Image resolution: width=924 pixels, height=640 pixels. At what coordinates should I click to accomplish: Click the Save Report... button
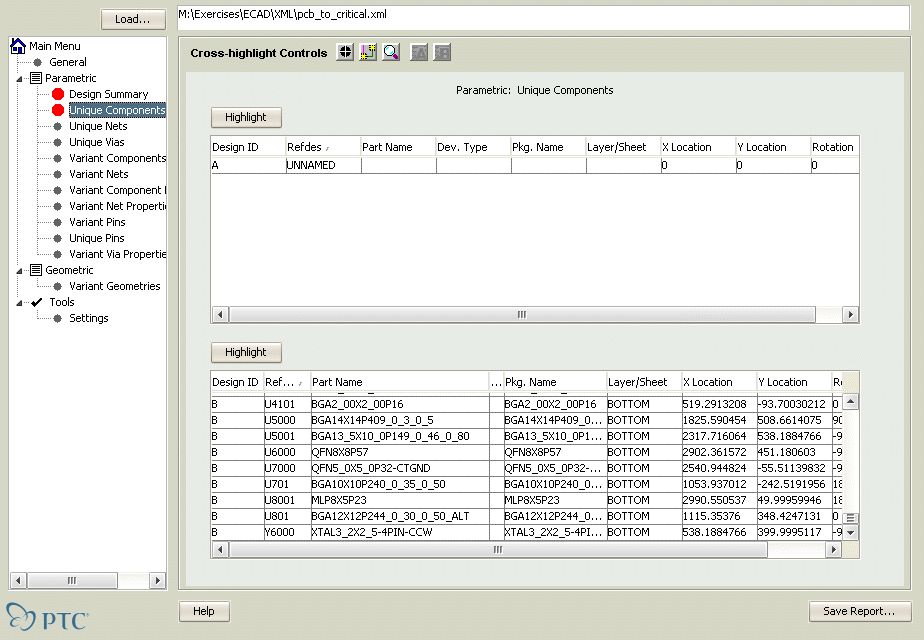point(860,611)
